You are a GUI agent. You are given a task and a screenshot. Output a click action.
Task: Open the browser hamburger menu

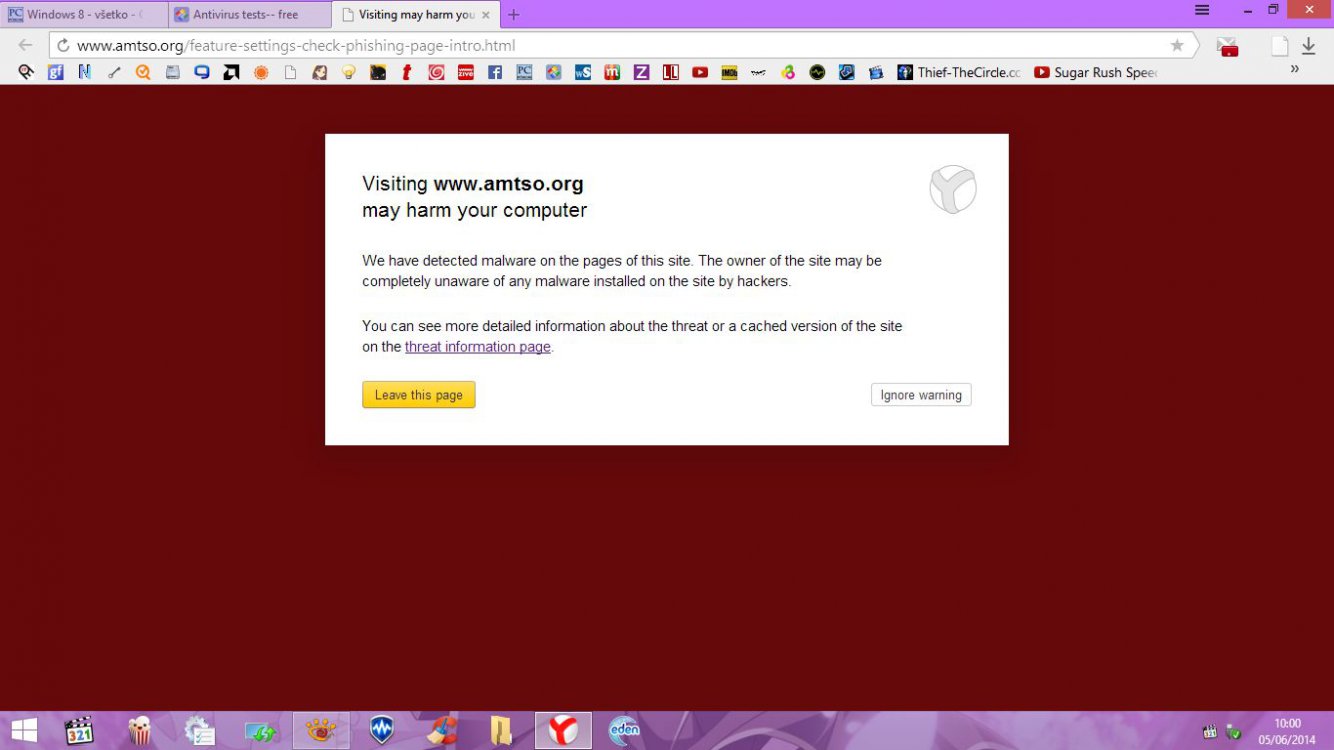click(1202, 11)
